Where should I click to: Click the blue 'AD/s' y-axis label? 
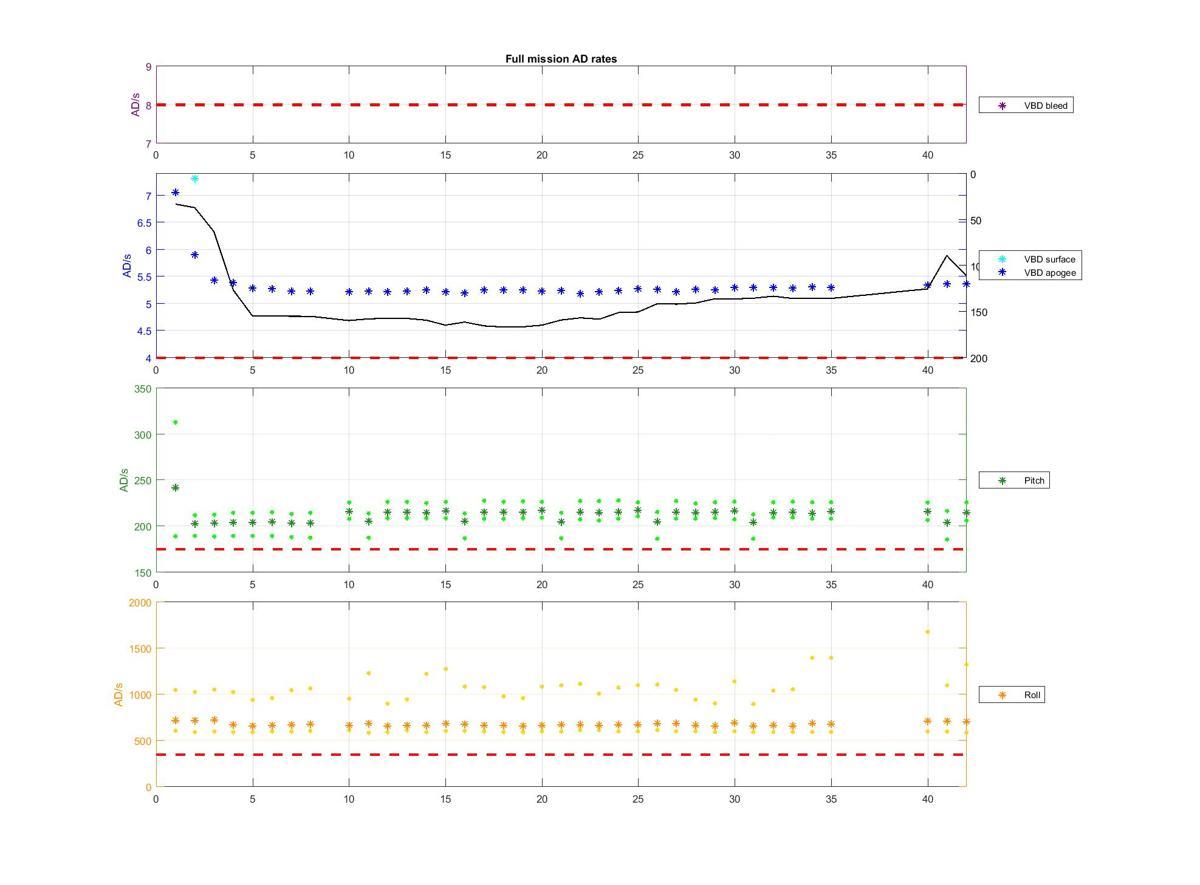coord(127,266)
